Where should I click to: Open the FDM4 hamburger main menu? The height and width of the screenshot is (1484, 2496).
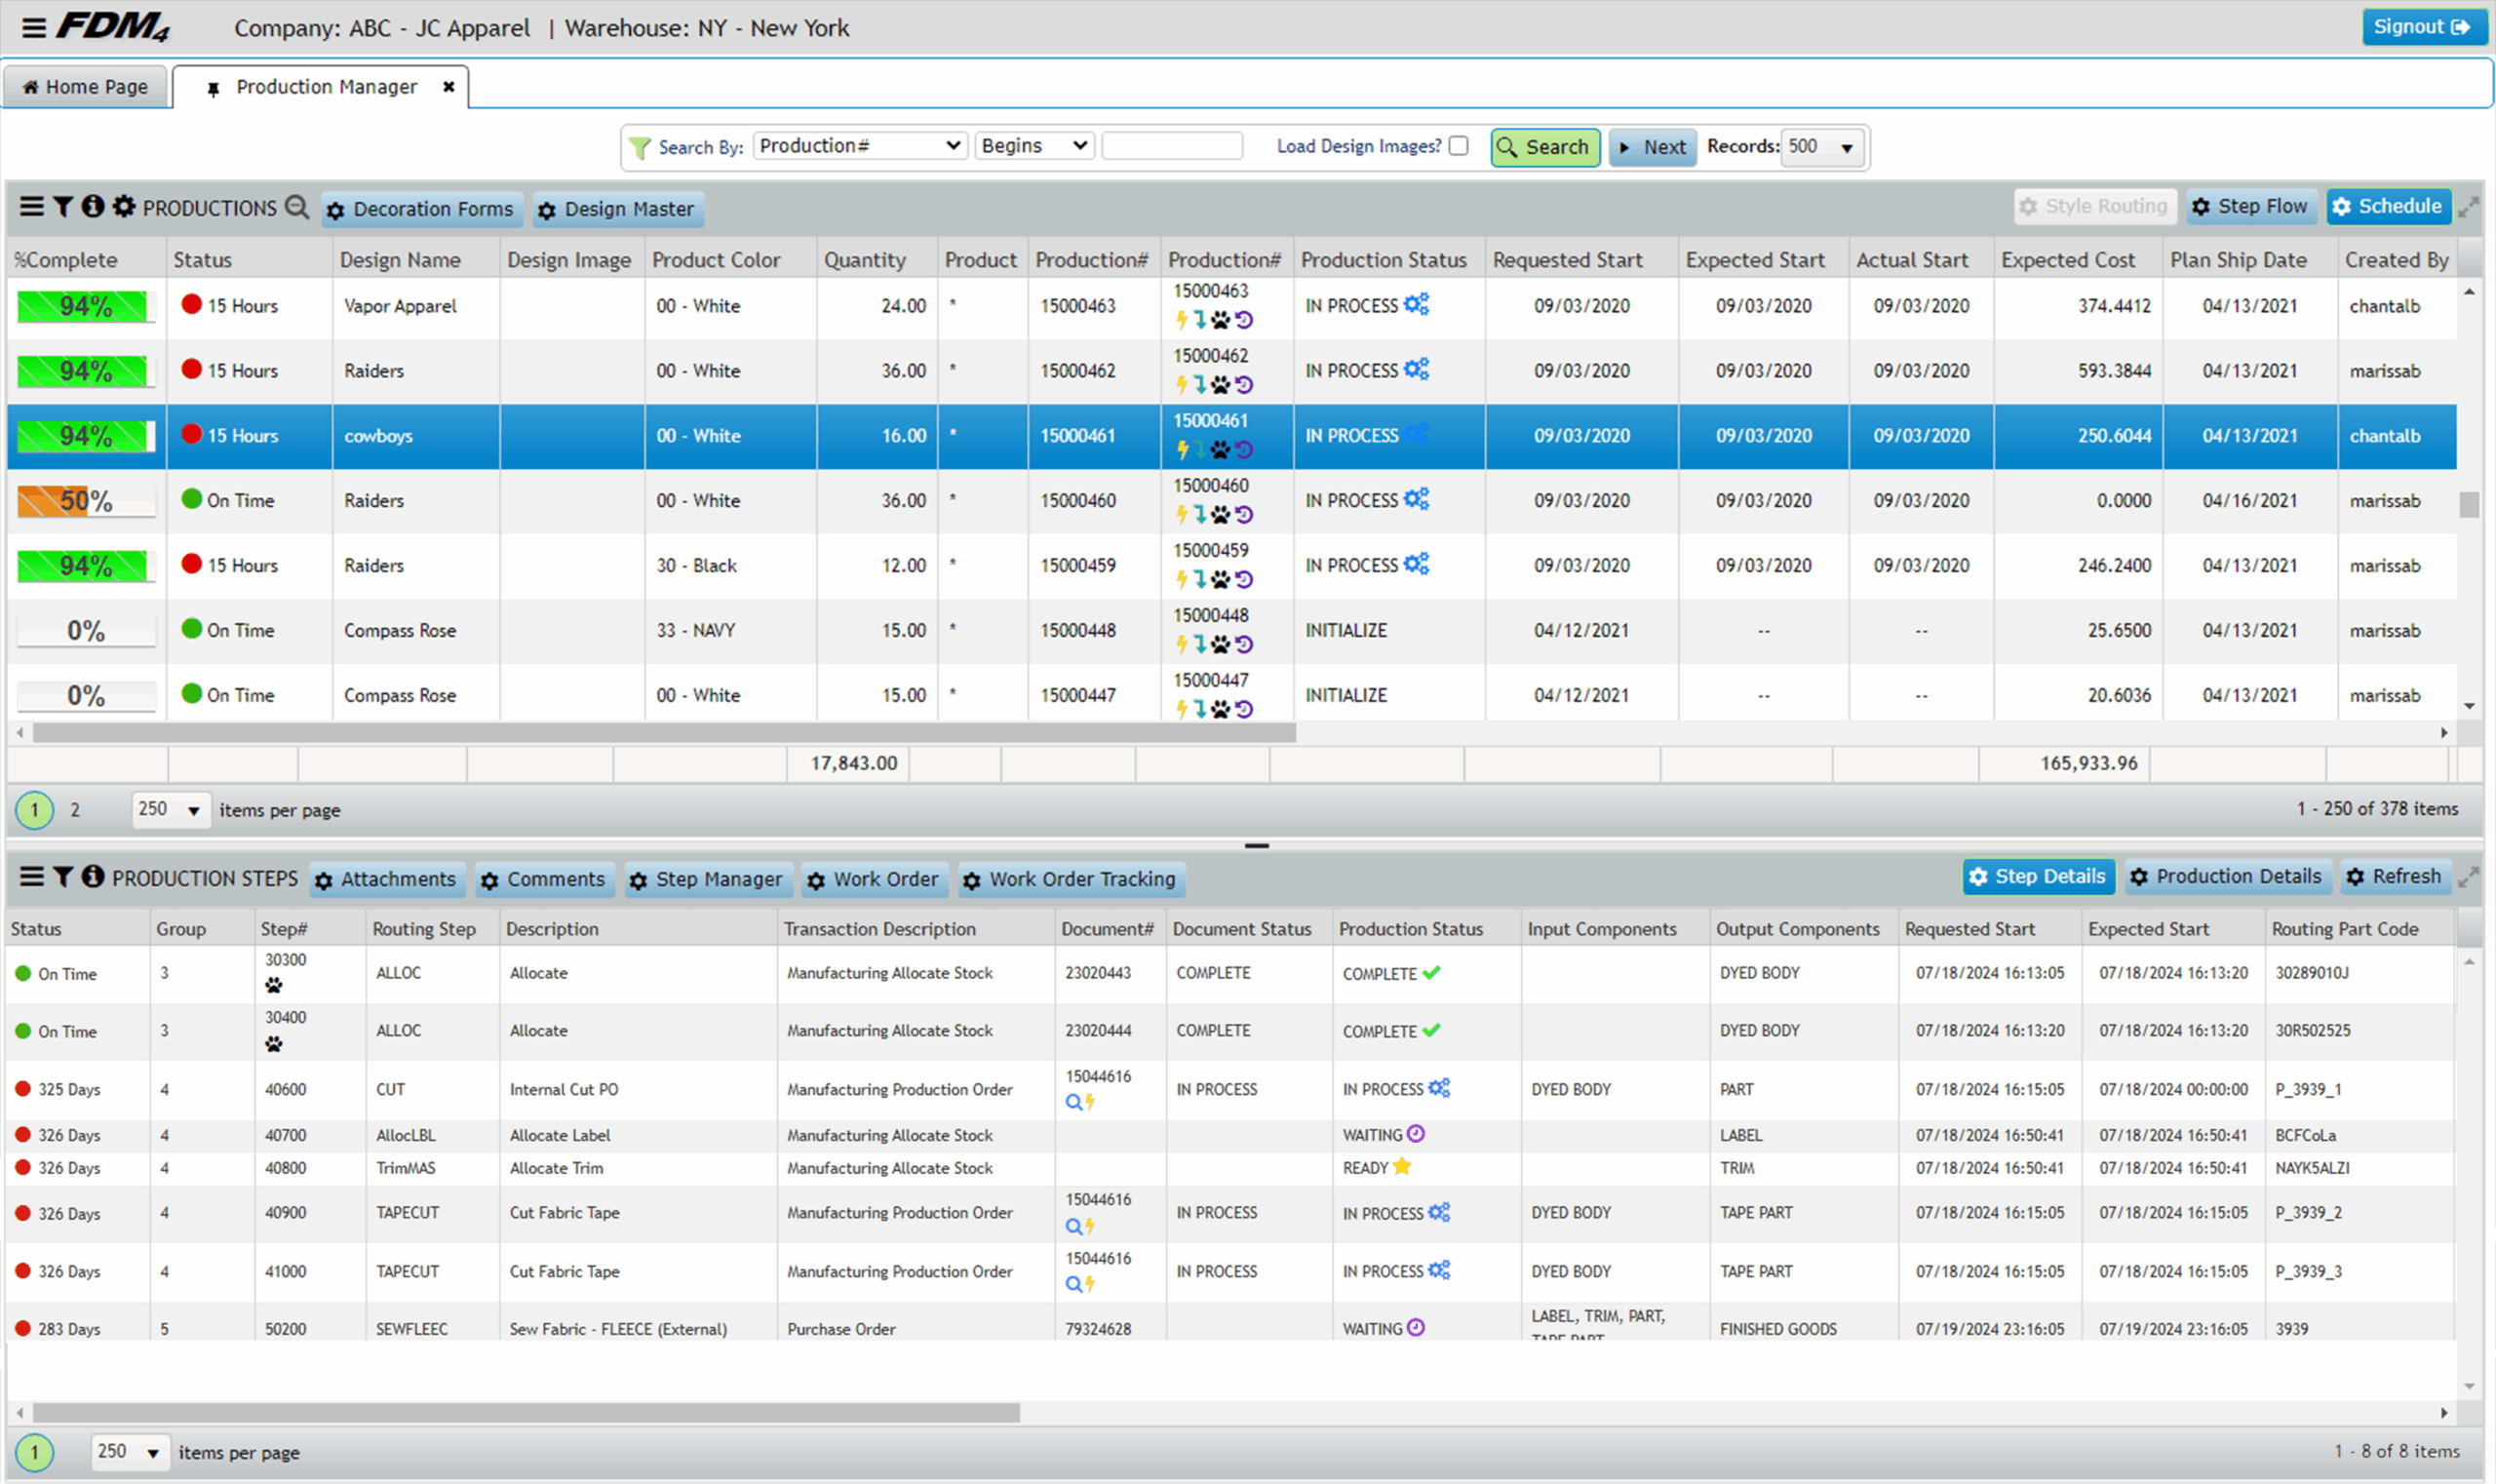[x=34, y=27]
